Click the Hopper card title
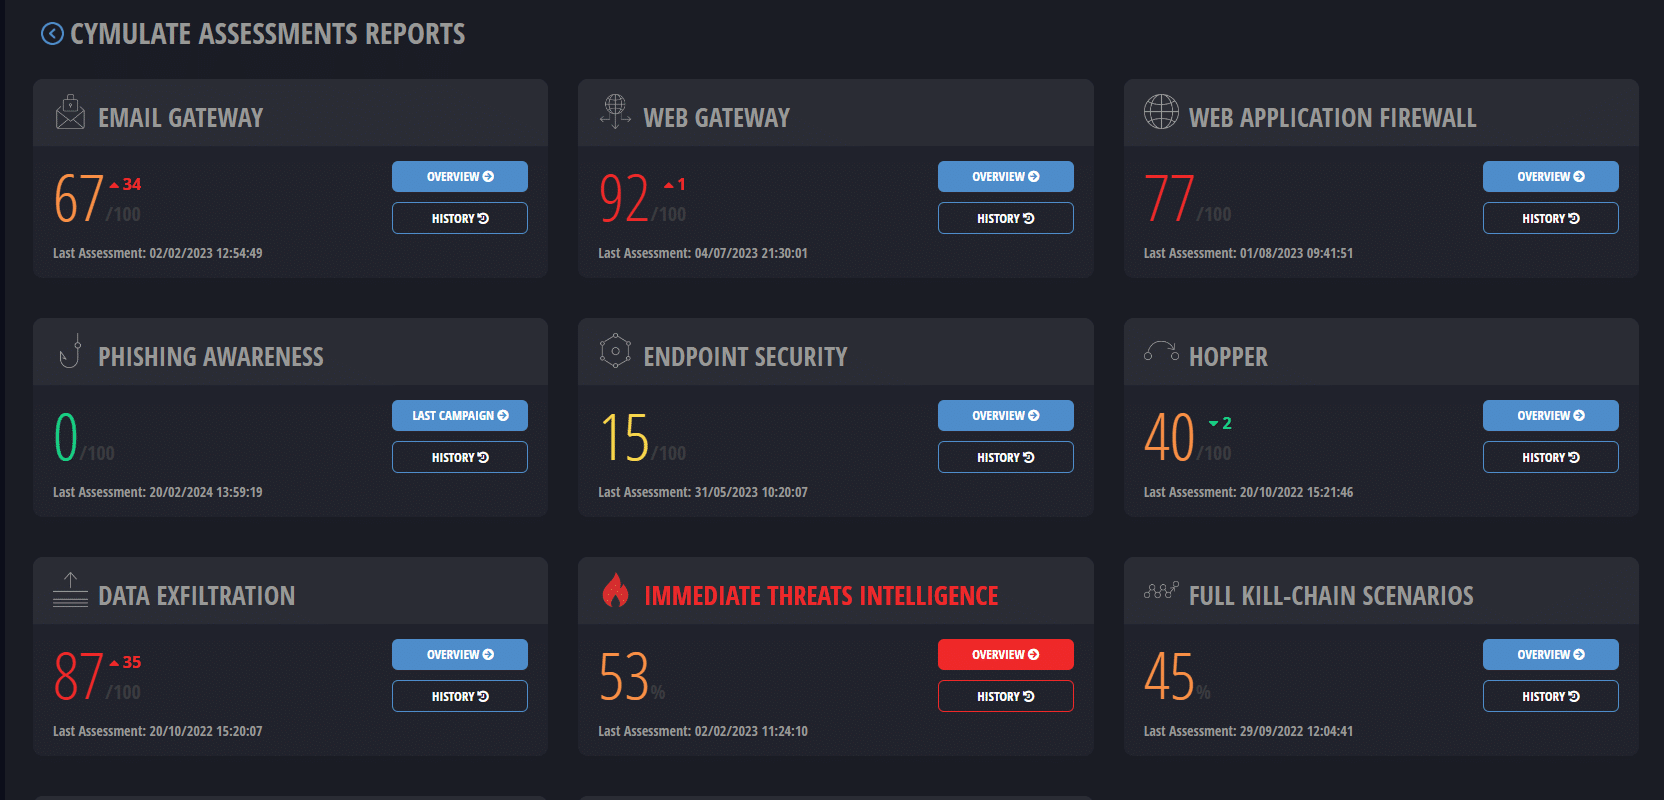The height and width of the screenshot is (800, 1664). click(1228, 357)
